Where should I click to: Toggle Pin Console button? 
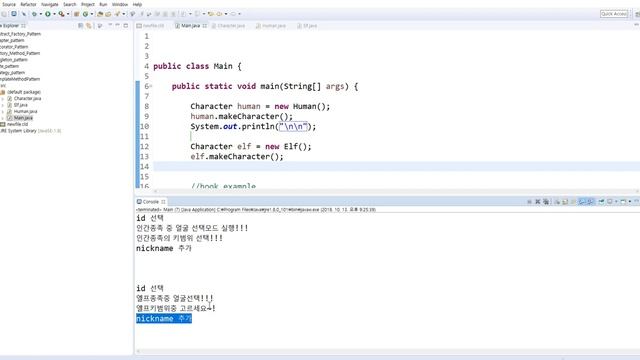point(601,202)
